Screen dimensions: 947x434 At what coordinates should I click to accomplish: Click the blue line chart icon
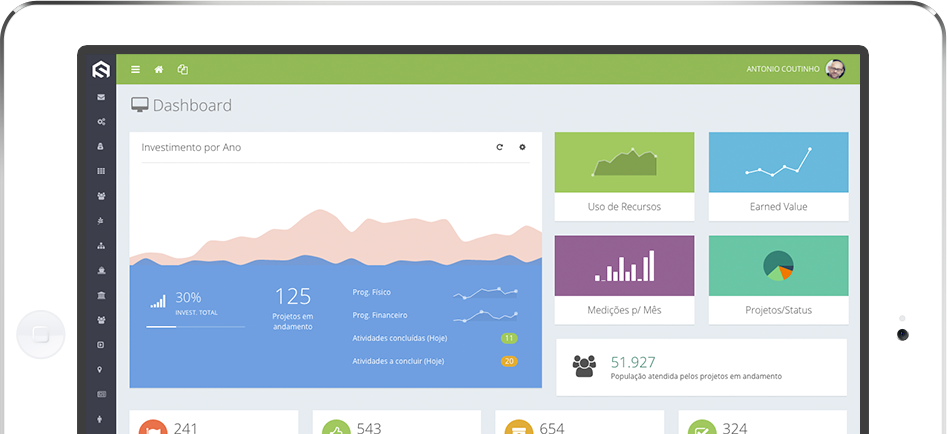(778, 162)
